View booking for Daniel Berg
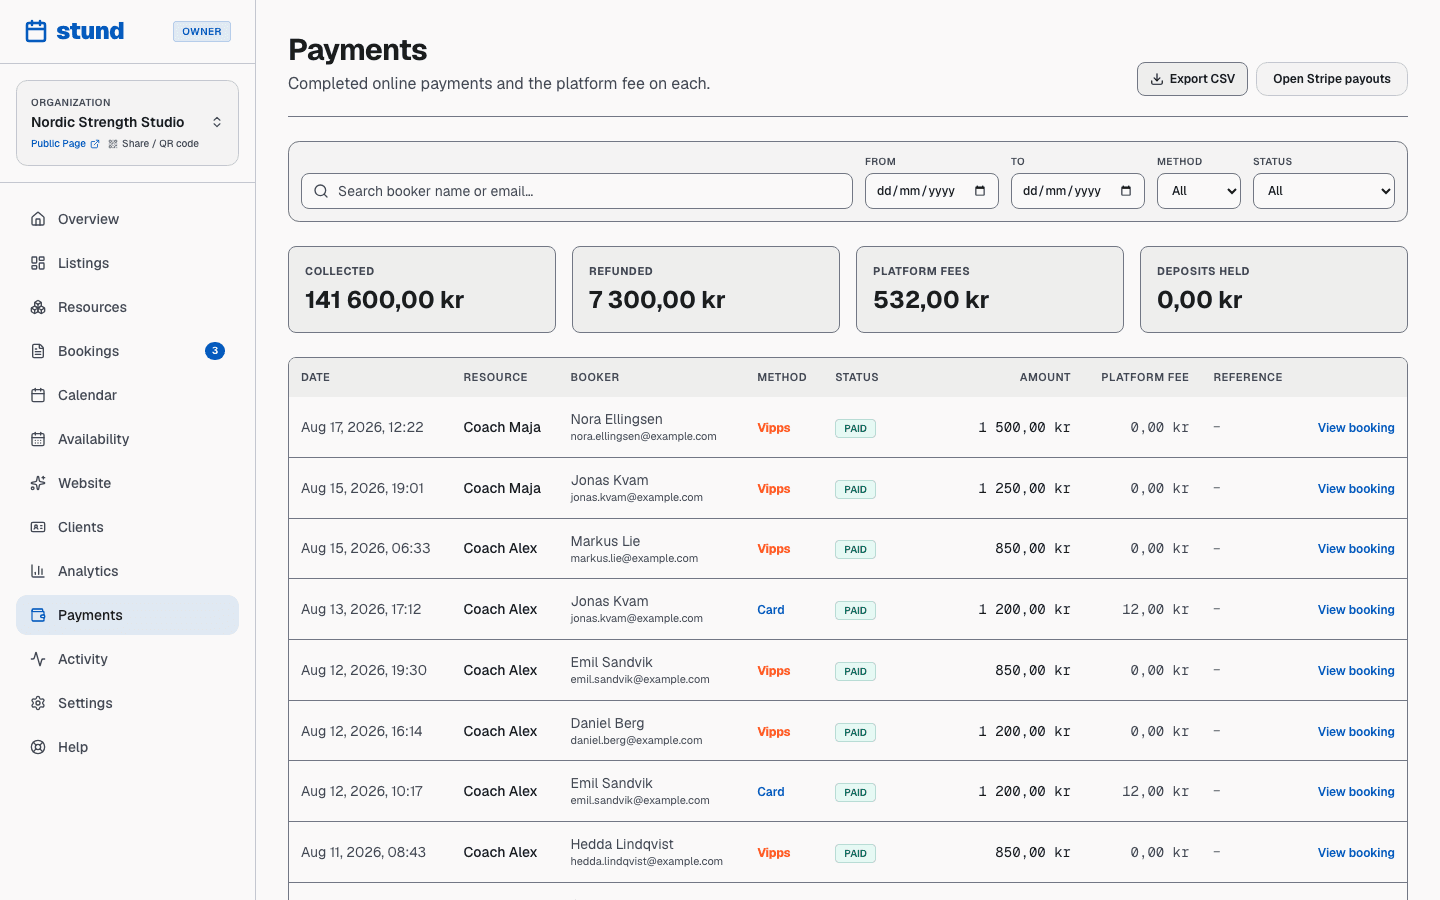Viewport: 1440px width, 900px height. [1356, 732]
